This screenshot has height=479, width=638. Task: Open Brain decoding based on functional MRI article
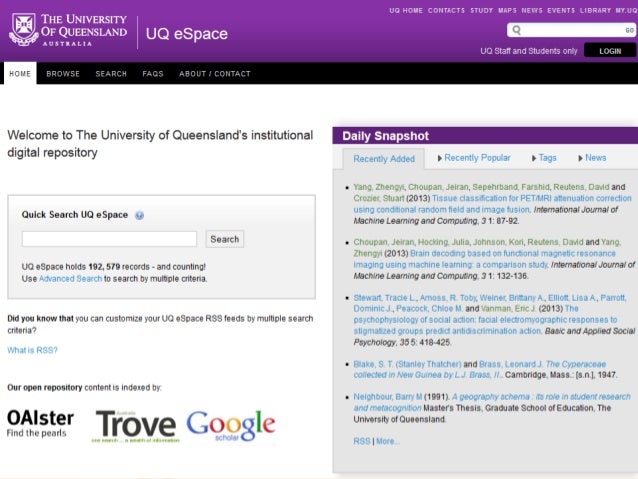[485, 259]
